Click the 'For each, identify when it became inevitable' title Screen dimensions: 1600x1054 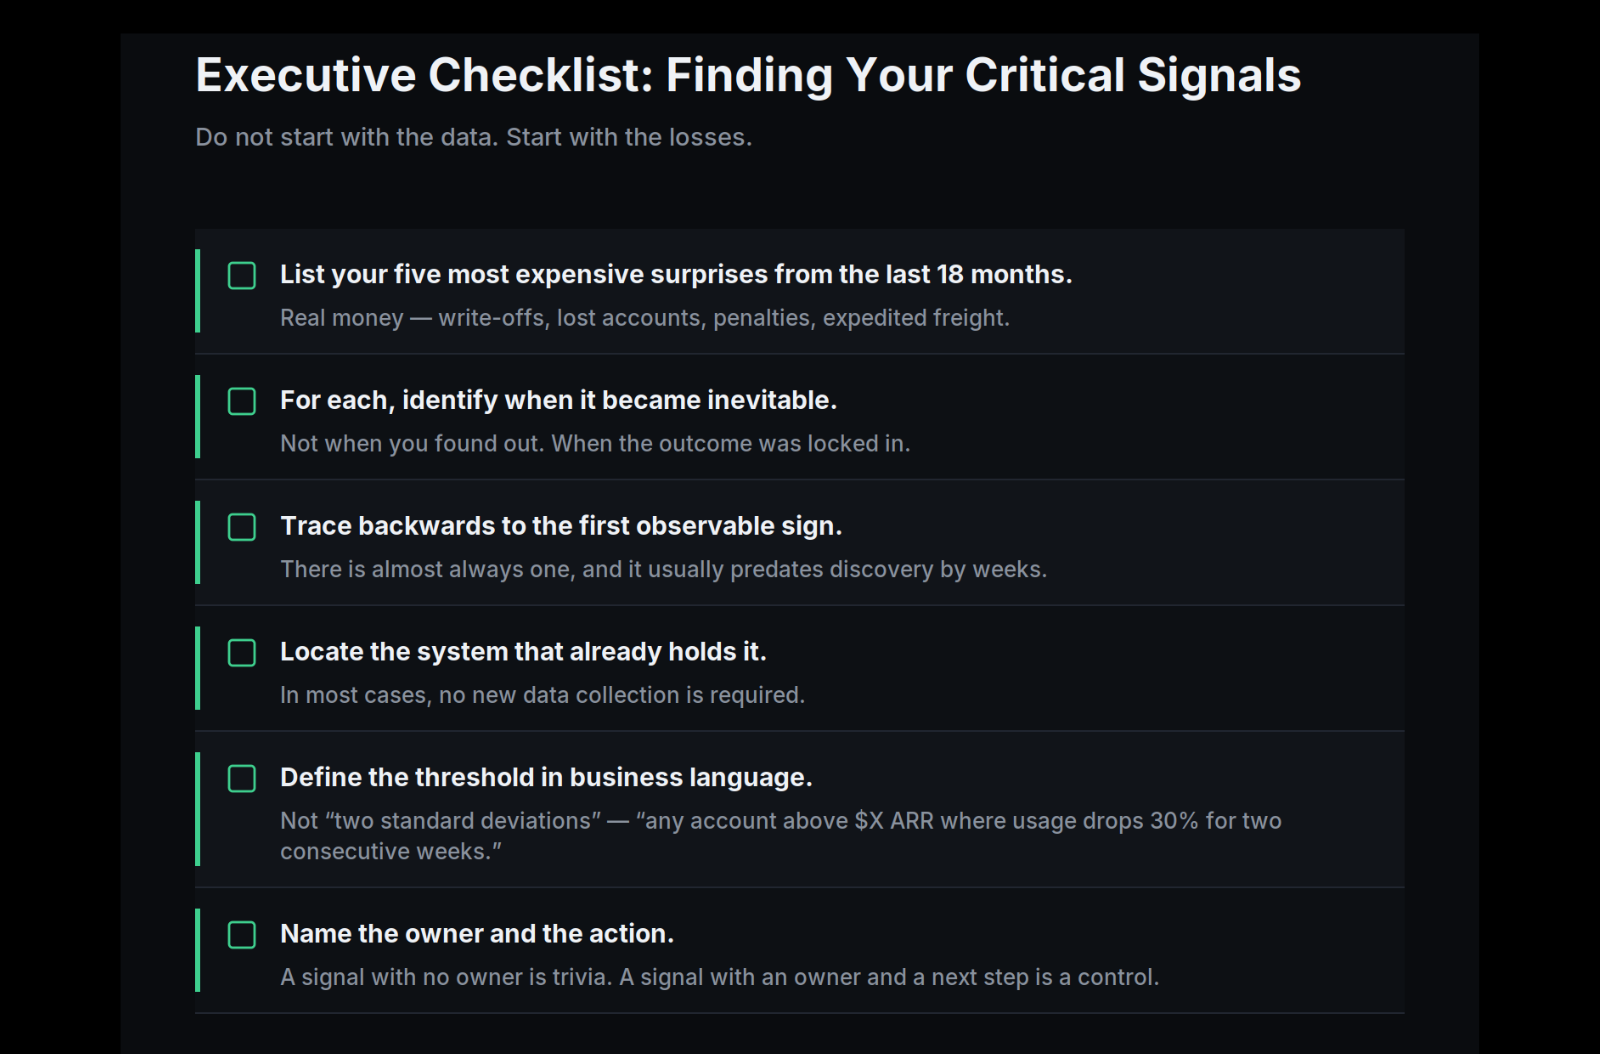[x=558, y=400]
